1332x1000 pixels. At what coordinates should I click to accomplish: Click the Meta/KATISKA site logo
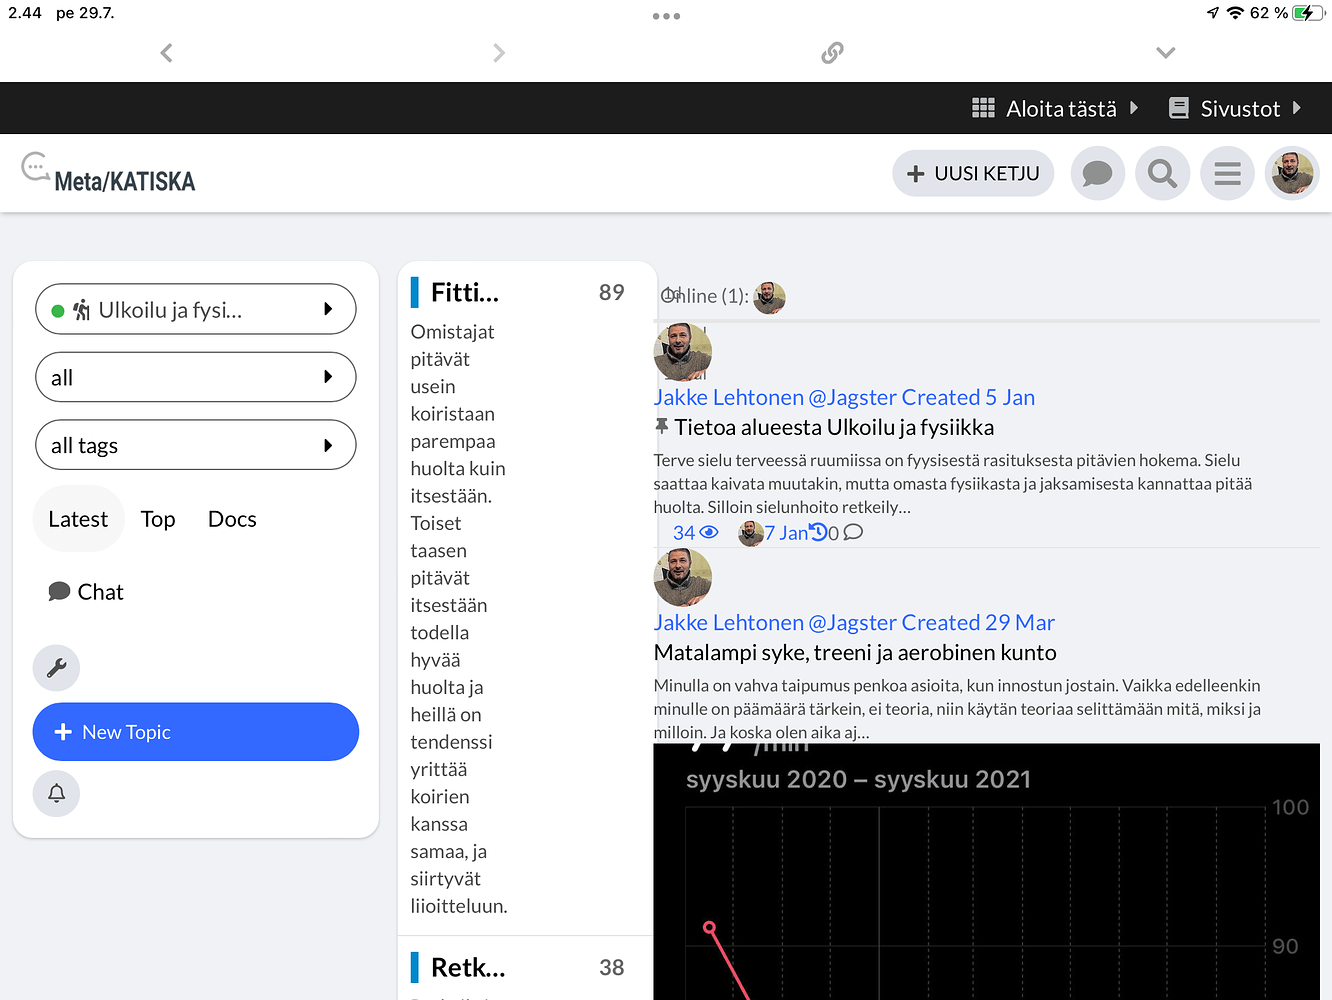(109, 175)
